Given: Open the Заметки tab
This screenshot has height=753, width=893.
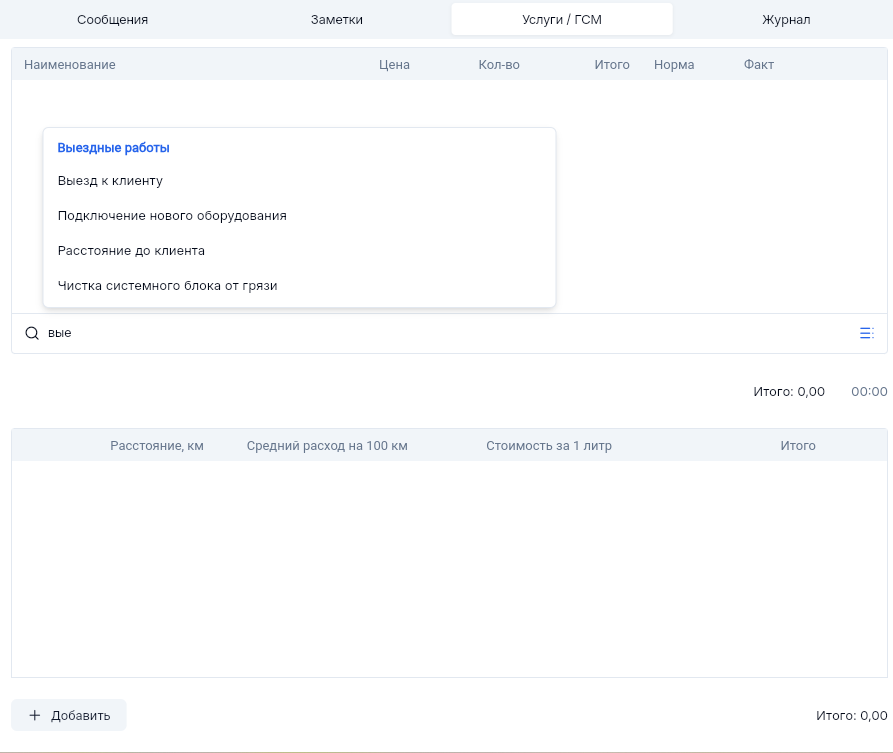Looking at the screenshot, I should tap(336, 20).
